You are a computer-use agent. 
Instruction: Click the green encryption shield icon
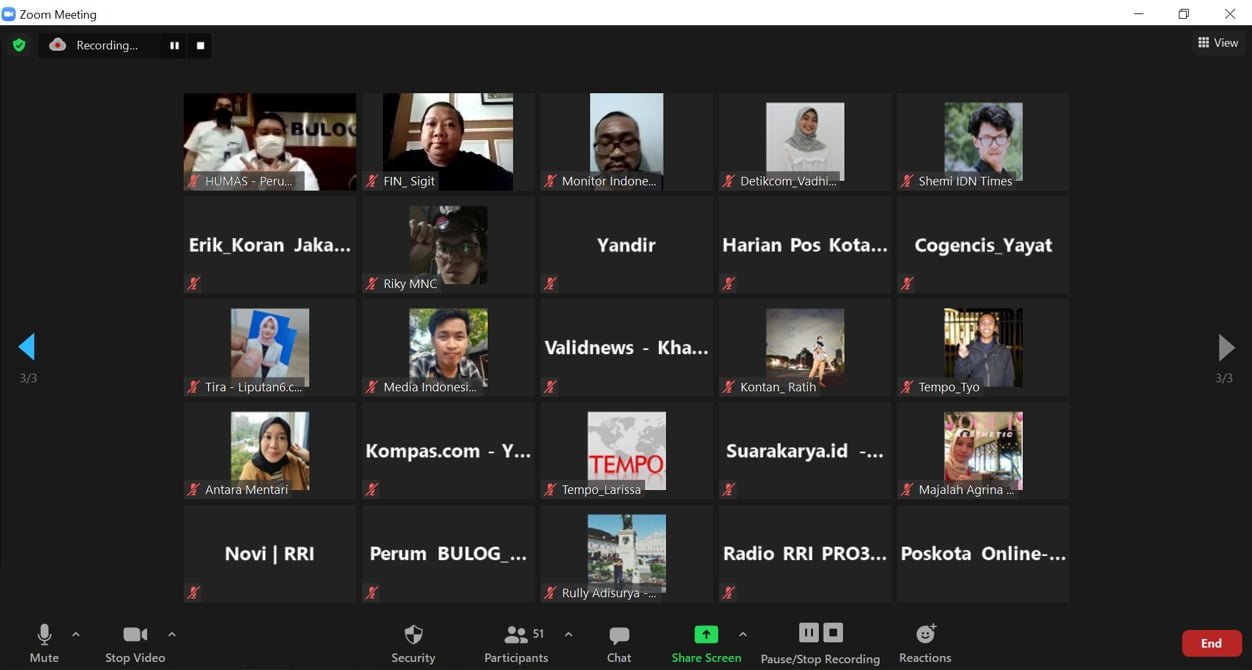pos(19,45)
